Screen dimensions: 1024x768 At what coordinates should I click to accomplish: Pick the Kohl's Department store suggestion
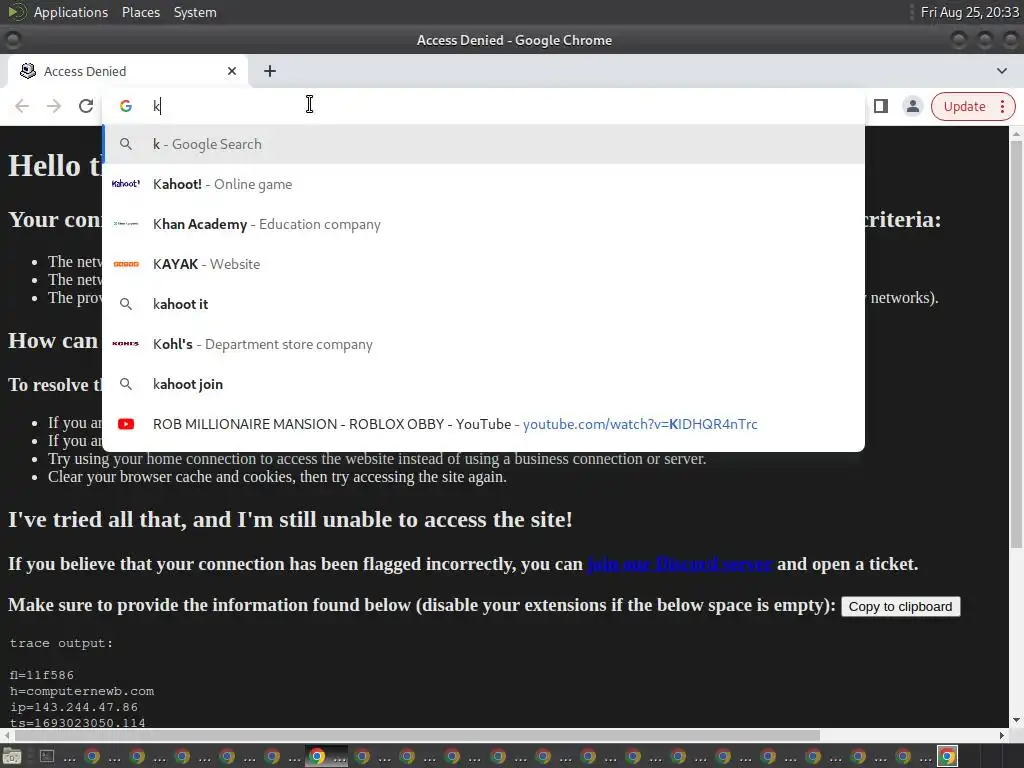(483, 344)
